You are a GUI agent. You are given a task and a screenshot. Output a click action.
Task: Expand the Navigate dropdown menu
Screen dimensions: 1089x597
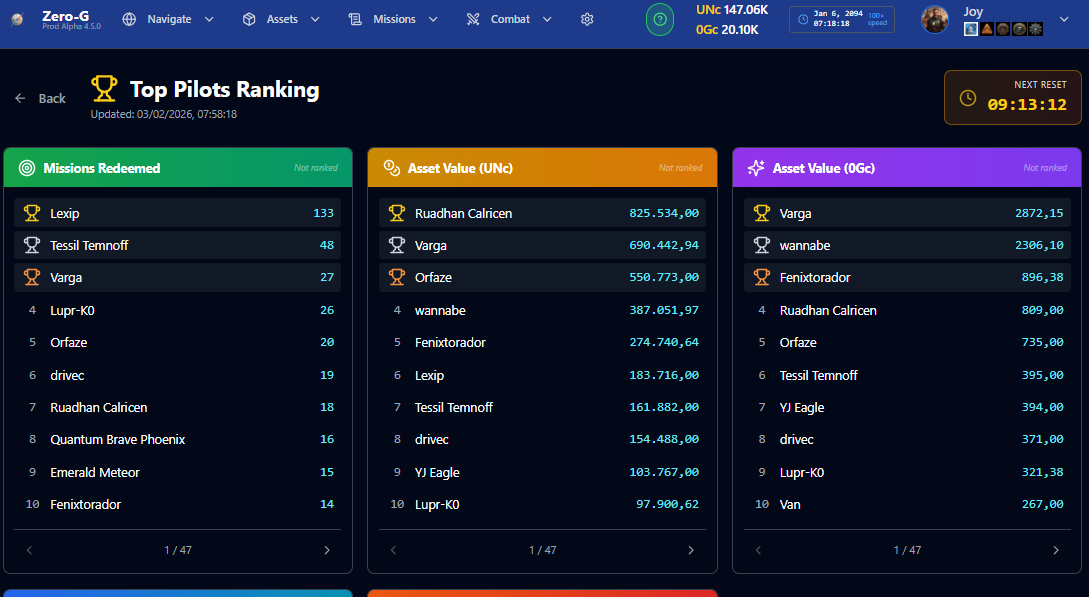coord(168,19)
